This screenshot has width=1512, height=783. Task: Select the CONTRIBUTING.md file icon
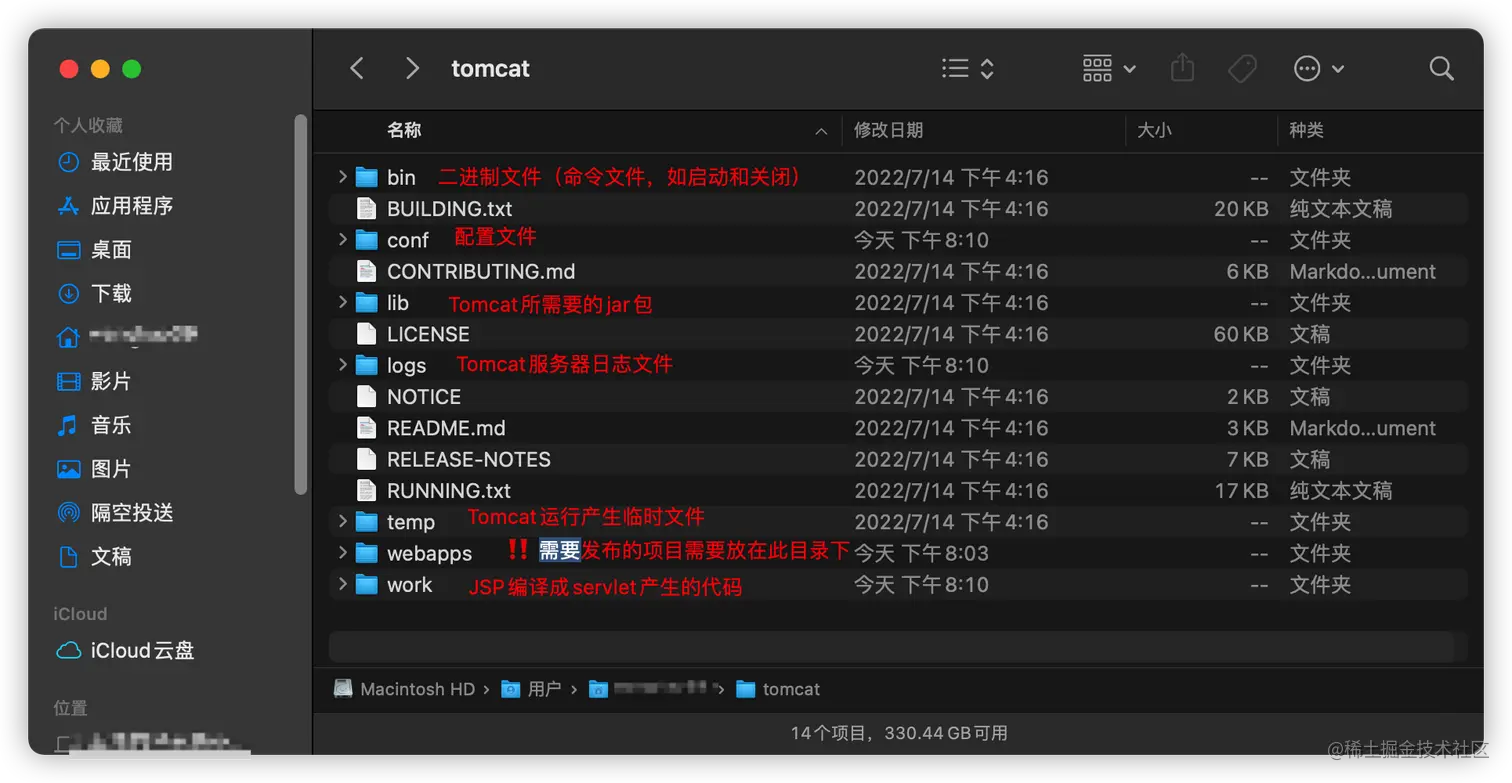point(367,271)
